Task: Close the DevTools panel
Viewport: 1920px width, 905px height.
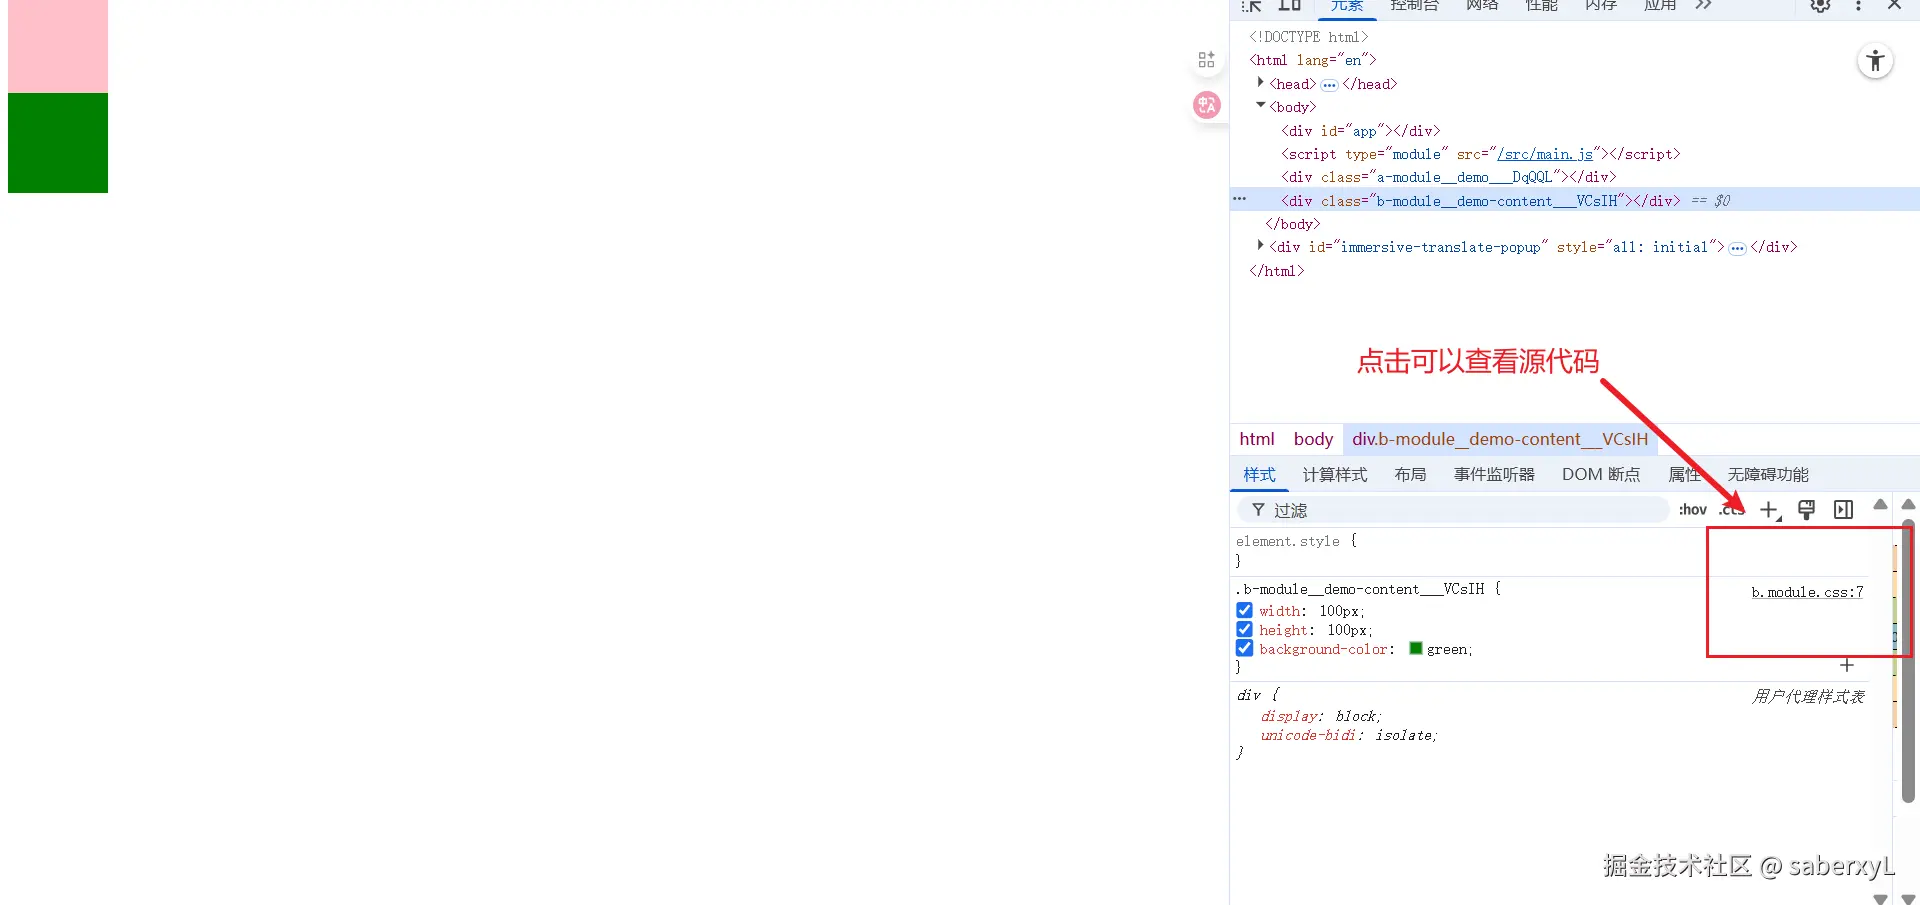Action: 1894,6
